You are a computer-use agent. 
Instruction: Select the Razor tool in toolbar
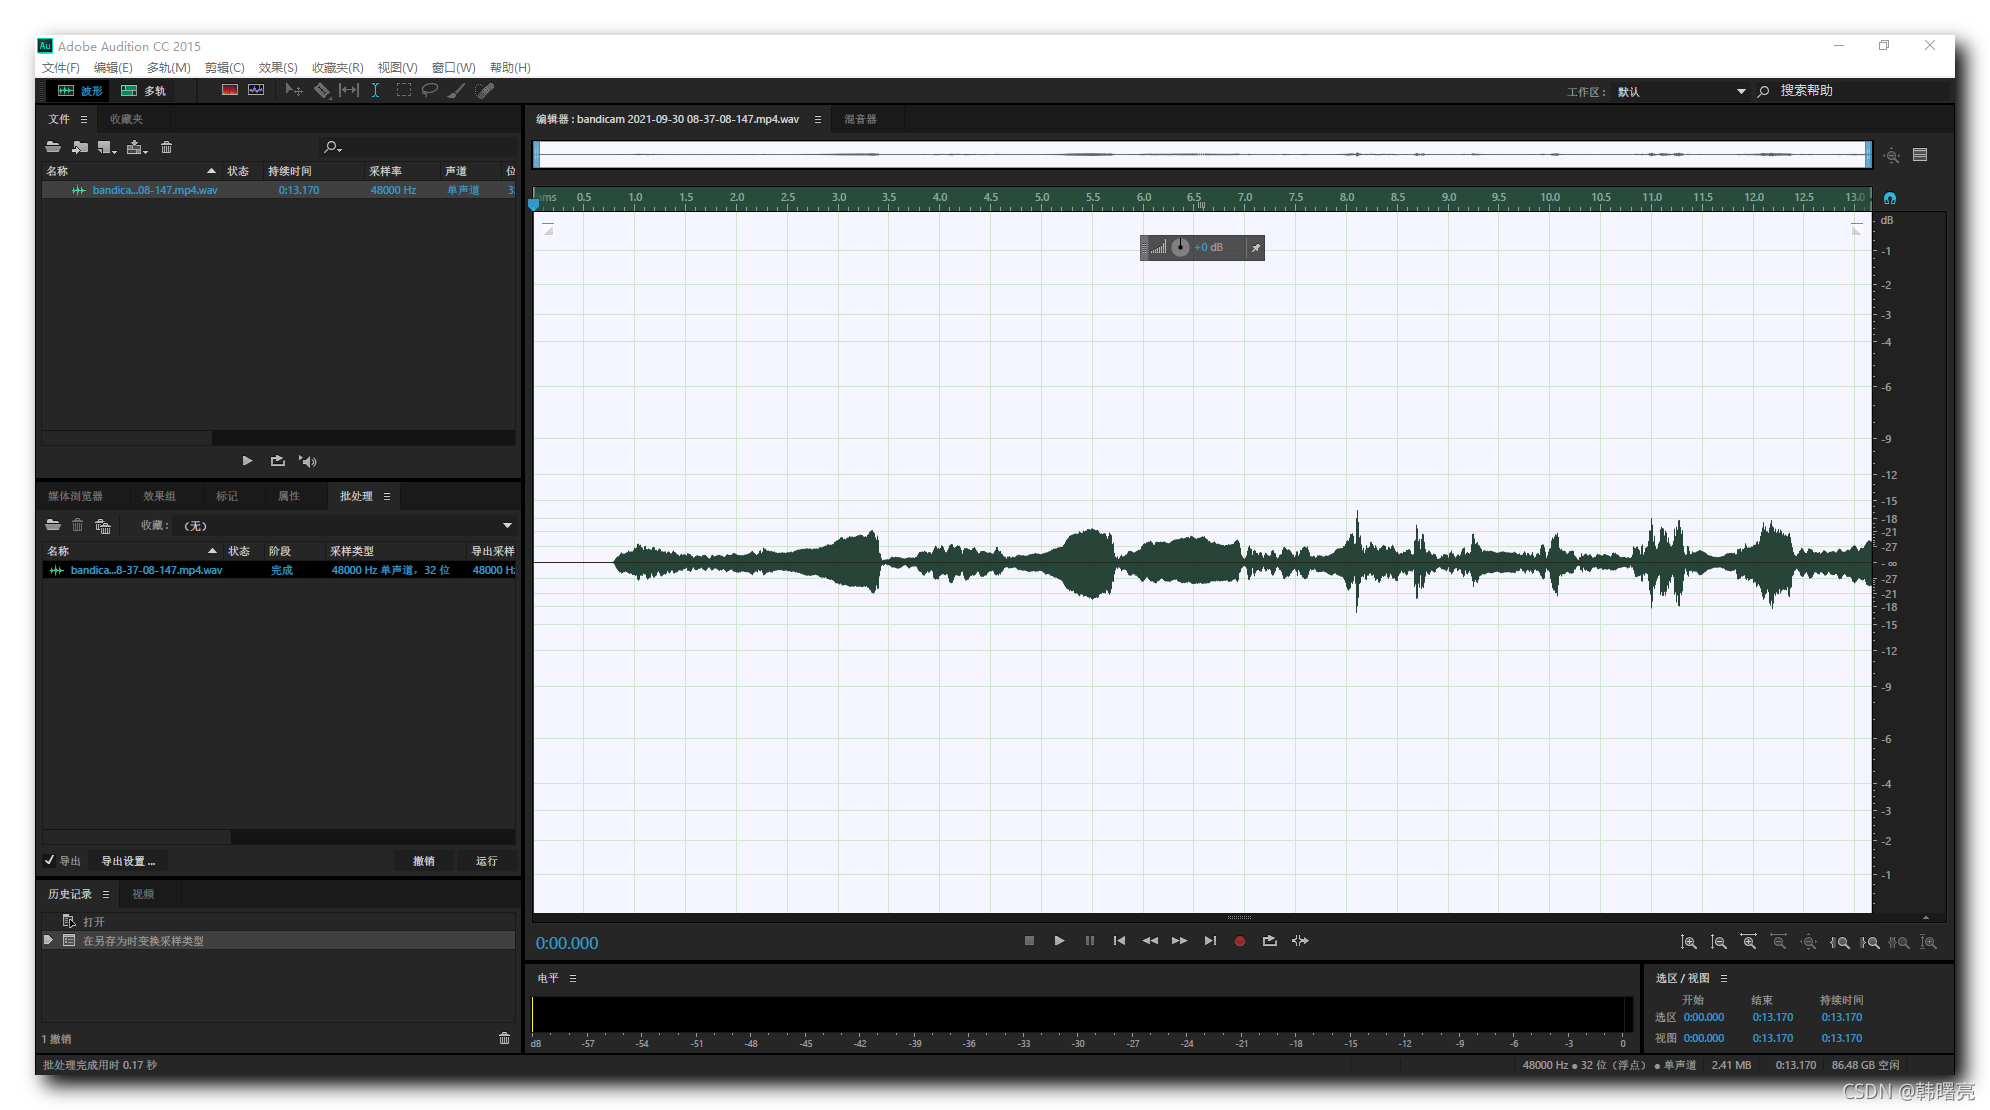tap(322, 91)
